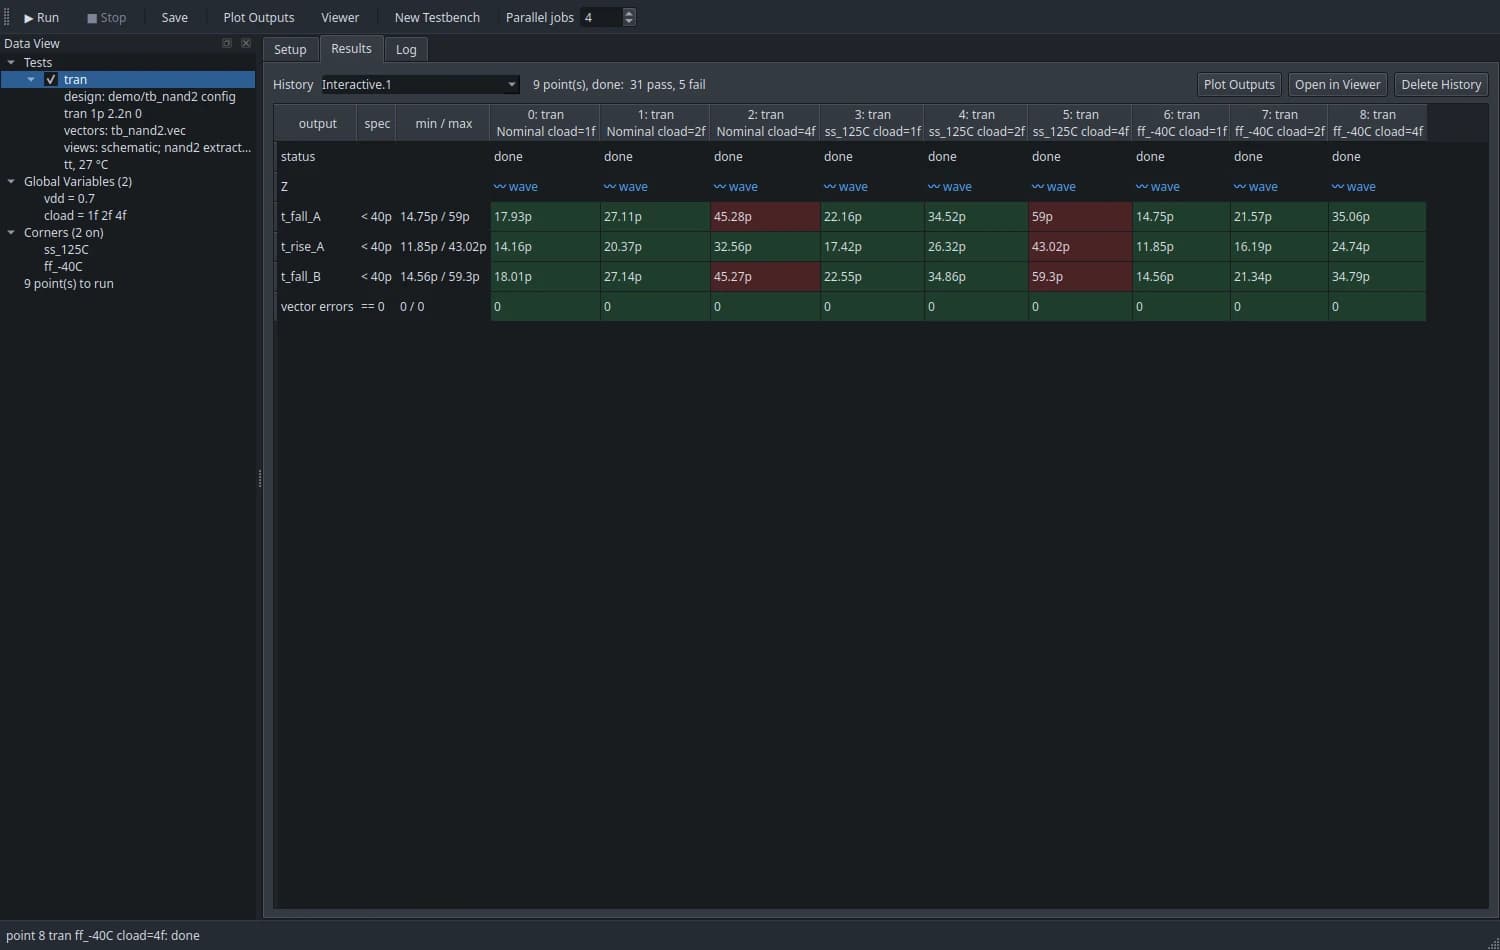
Task: Select the ff_-40C corner
Action: [x=63, y=267]
